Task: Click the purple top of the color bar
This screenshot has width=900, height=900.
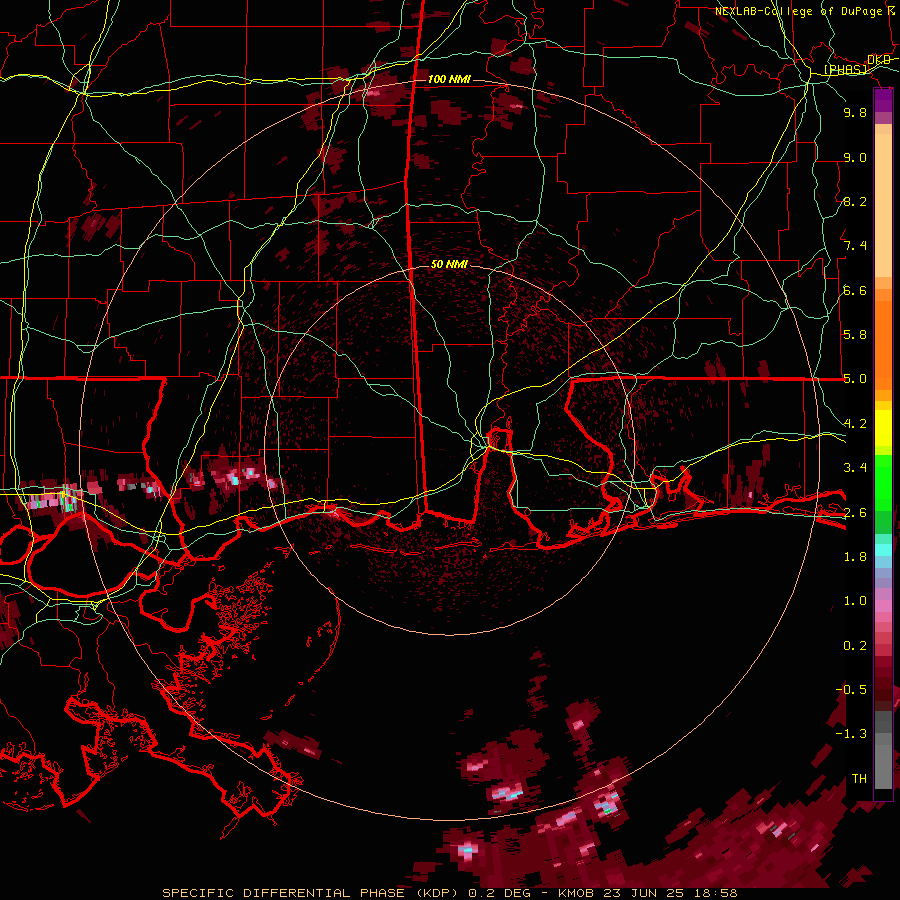Action: [x=883, y=100]
